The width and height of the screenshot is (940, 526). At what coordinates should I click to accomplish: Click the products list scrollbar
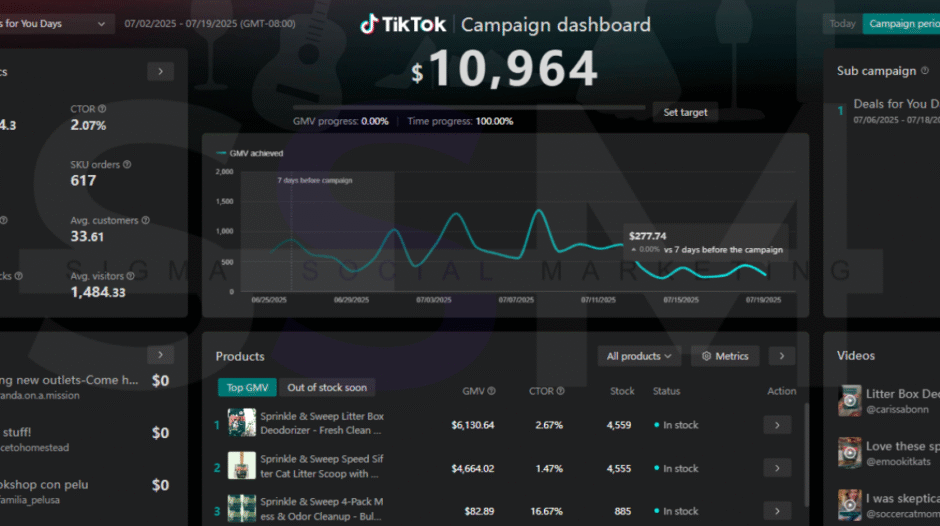(806, 456)
